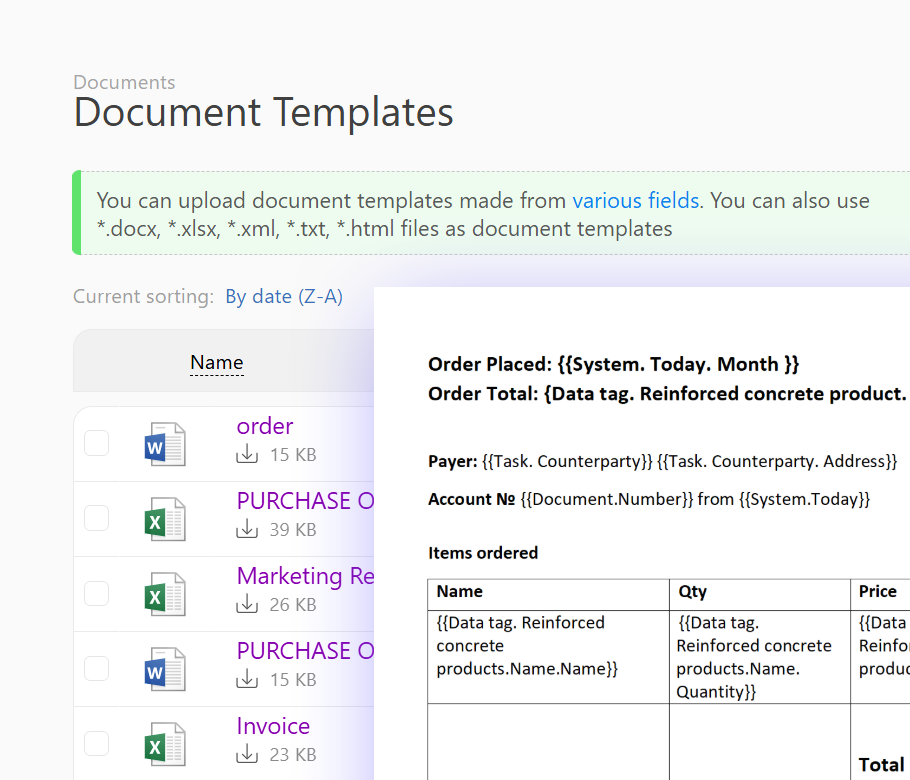Click the download icon beside 23 KB
Viewport: 910px width, 780px height.
247,753
